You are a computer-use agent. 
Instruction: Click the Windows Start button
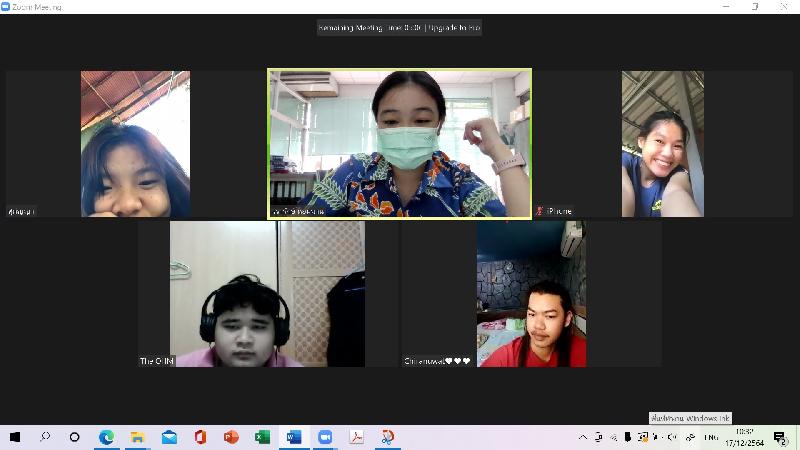click(x=15, y=437)
